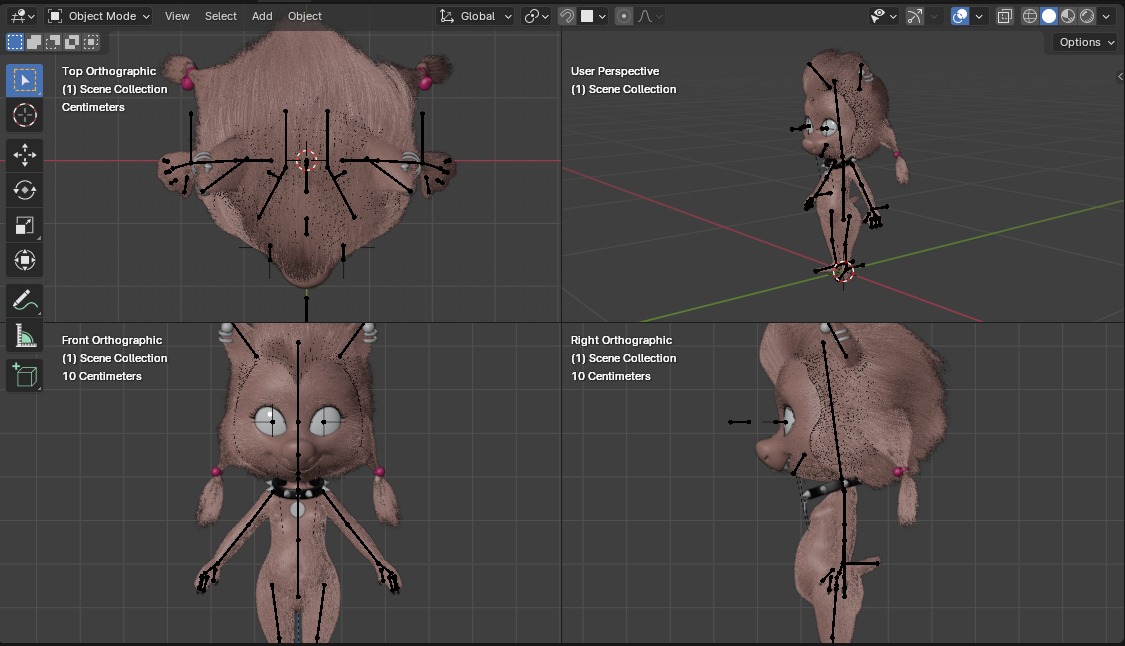Toggle proportional editing
Screen dimensions: 1125x646
pyautogui.click(x=624, y=16)
